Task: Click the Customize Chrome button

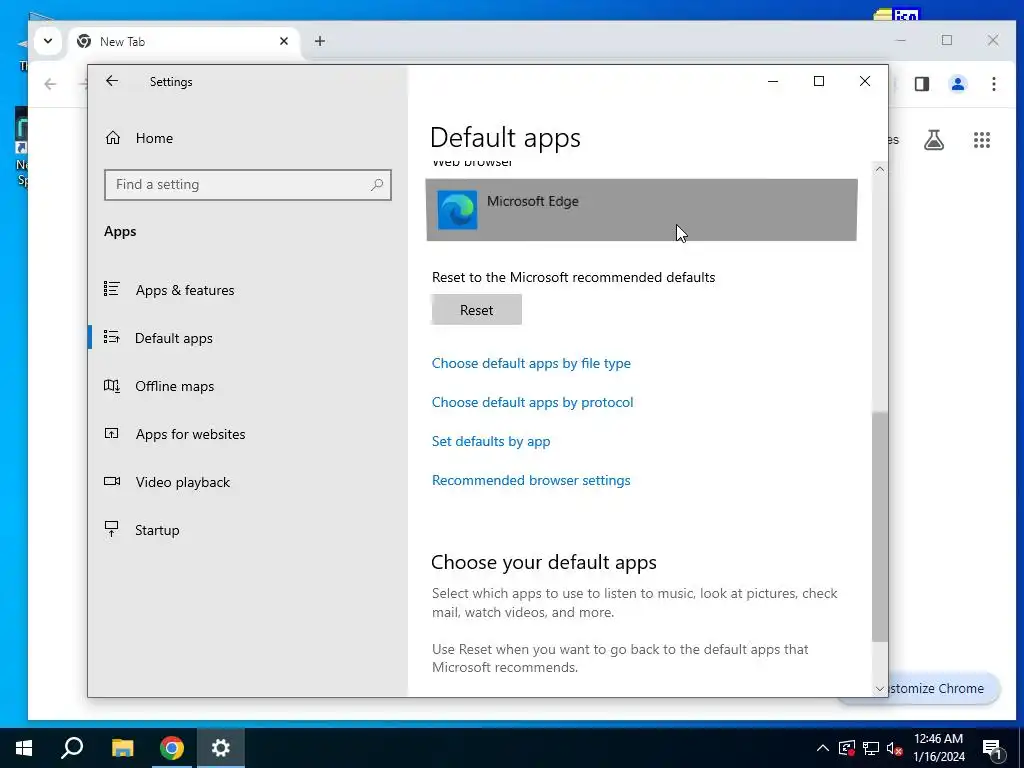Action: [x=942, y=688]
